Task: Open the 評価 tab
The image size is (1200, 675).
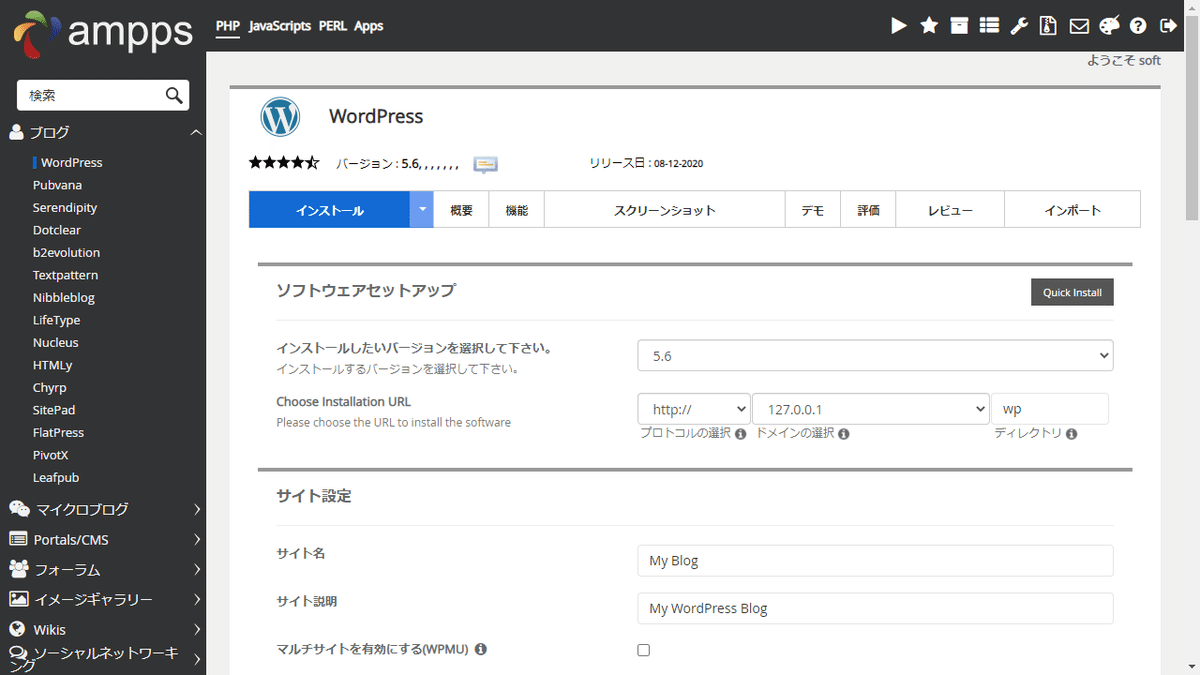Action: 868,210
